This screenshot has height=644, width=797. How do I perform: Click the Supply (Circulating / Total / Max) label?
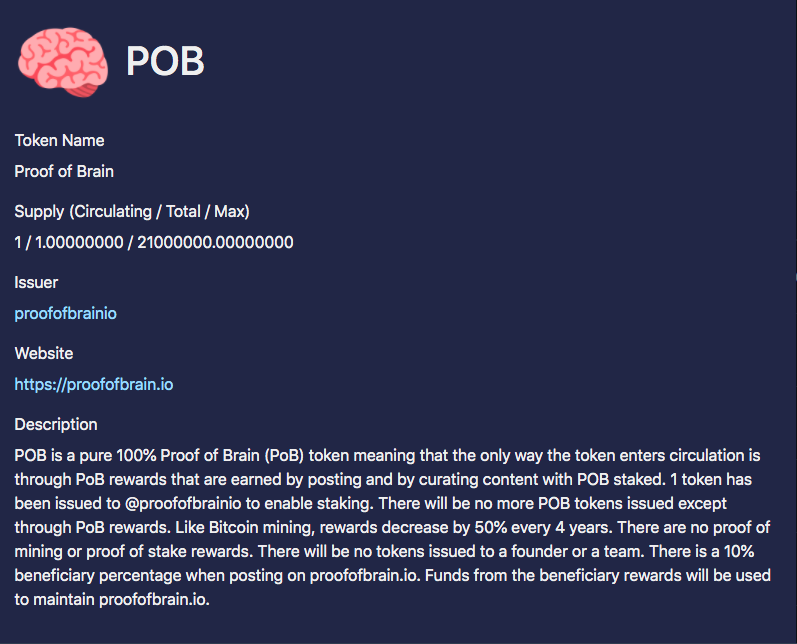132,211
